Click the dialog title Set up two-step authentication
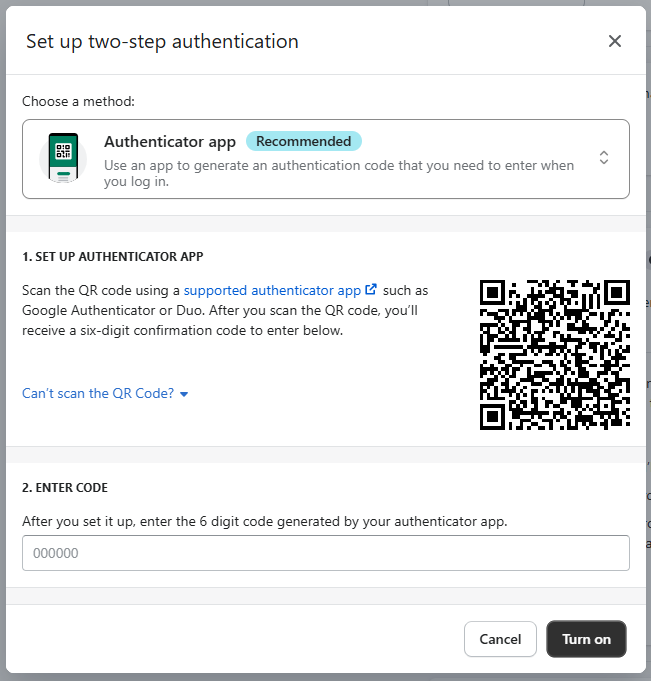 coord(162,41)
